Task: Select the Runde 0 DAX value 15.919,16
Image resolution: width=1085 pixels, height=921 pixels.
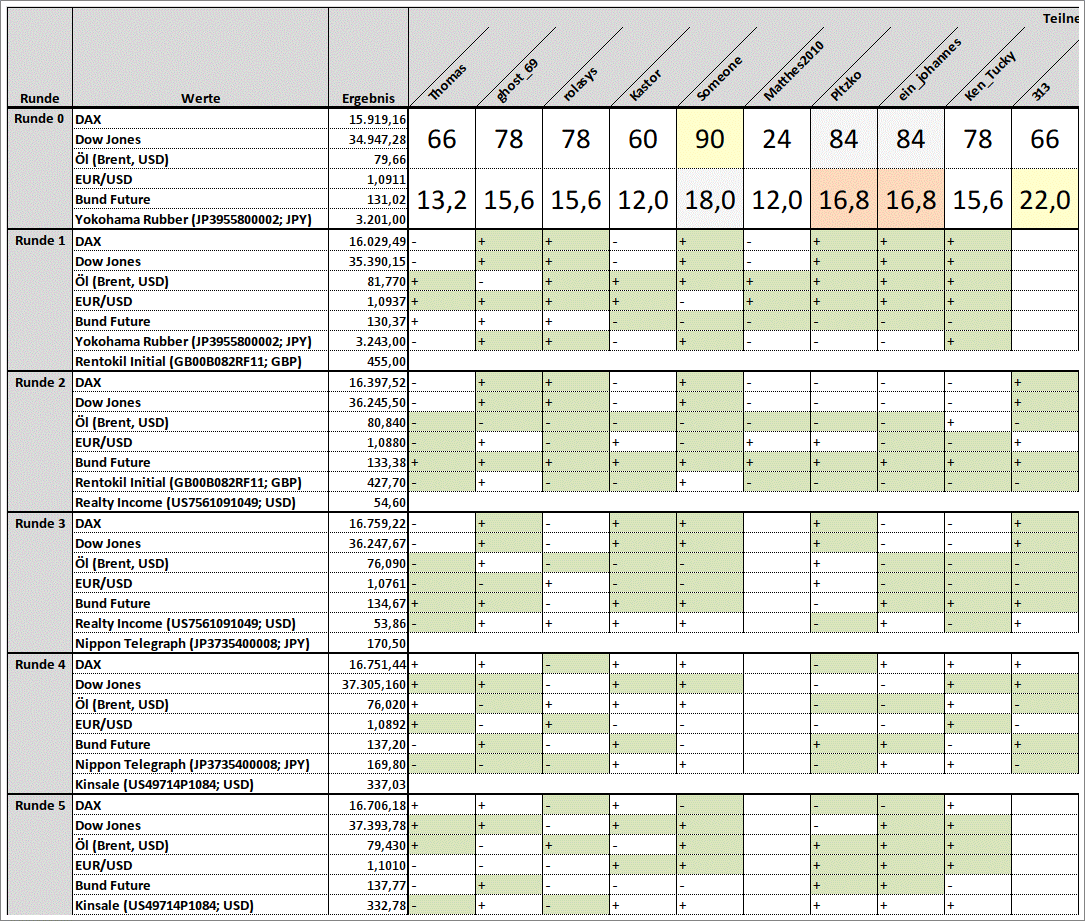Action: coord(377,119)
